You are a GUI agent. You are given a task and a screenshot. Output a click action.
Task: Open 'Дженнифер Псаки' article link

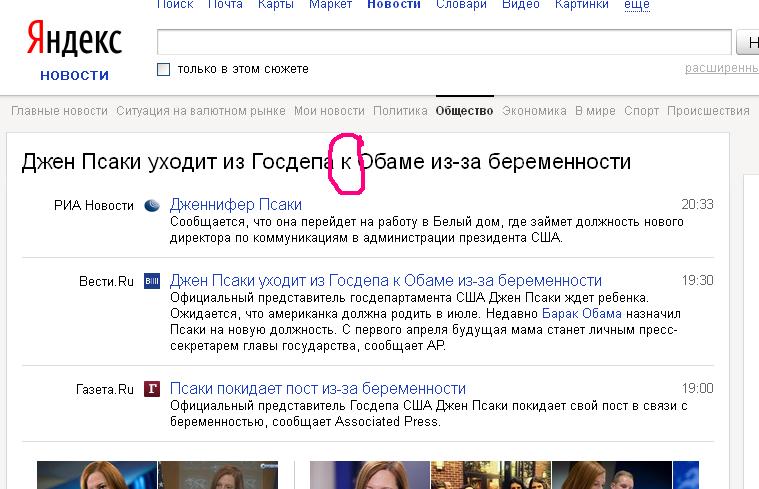tap(236, 205)
